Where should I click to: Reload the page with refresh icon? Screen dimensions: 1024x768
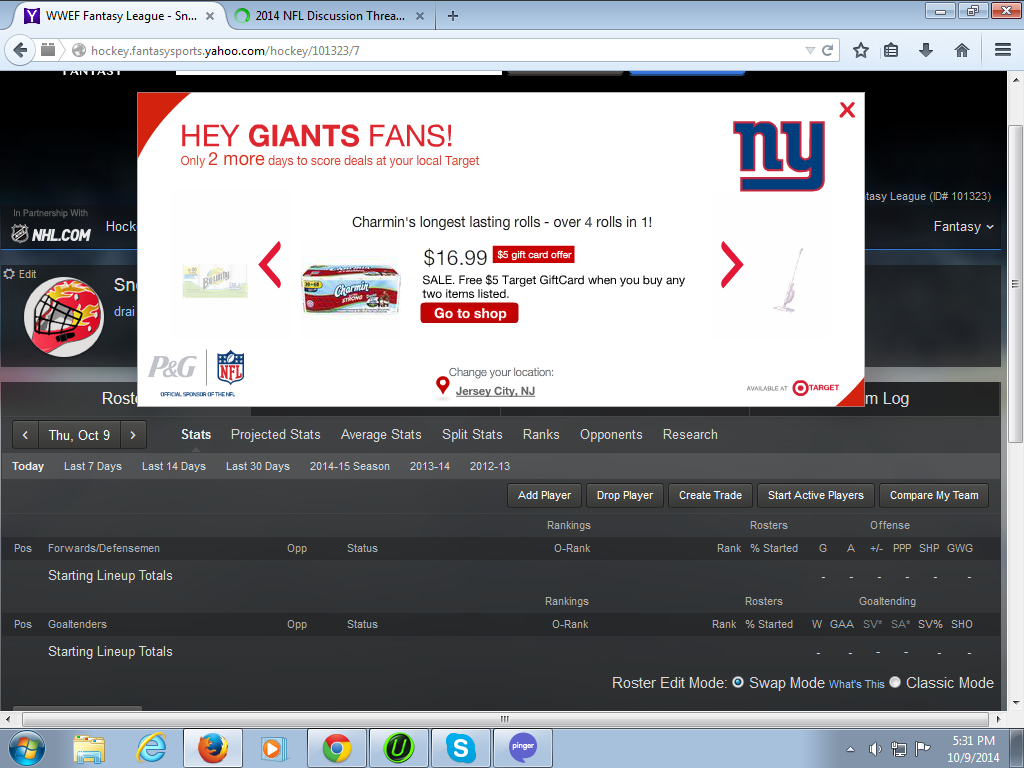828,50
